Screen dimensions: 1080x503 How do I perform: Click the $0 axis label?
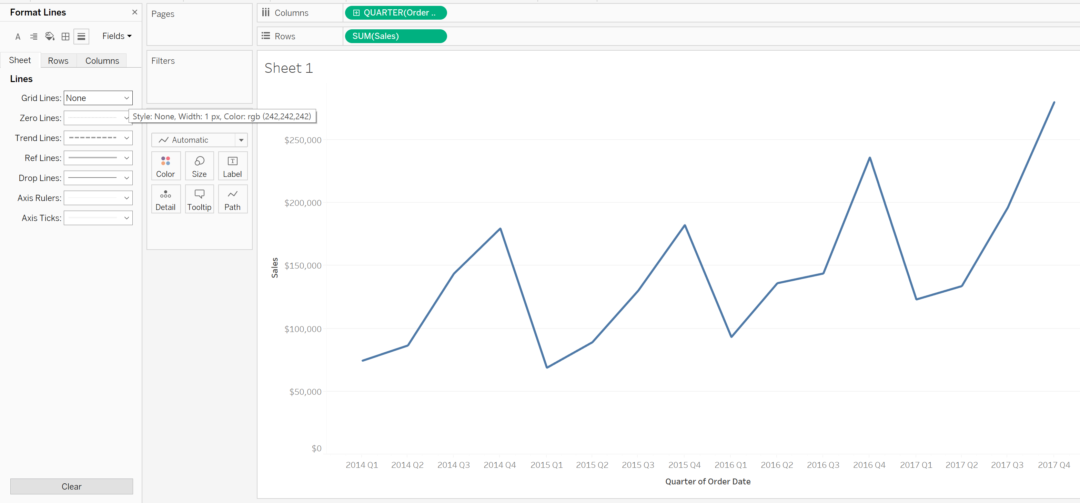[316, 449]
